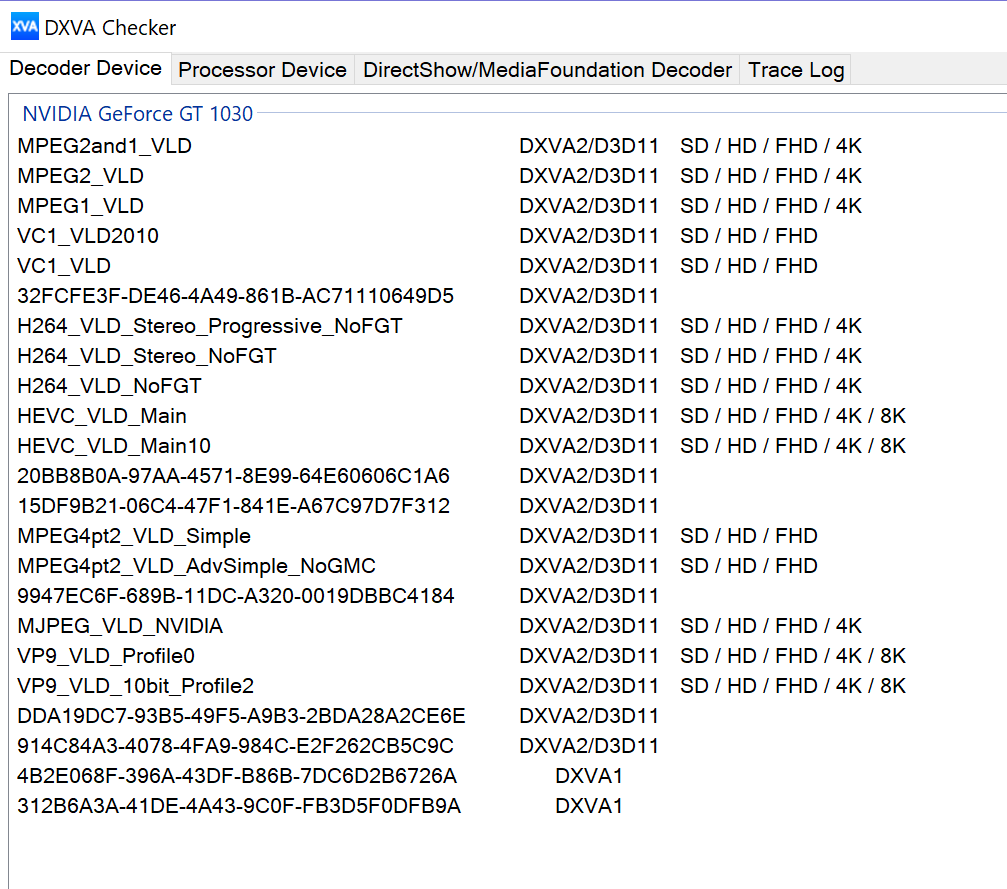Select the H264_VLD_NoFGT row
Image resolution: width=1007 pixels, height=889 pixels.
click(x=507, y=385)
